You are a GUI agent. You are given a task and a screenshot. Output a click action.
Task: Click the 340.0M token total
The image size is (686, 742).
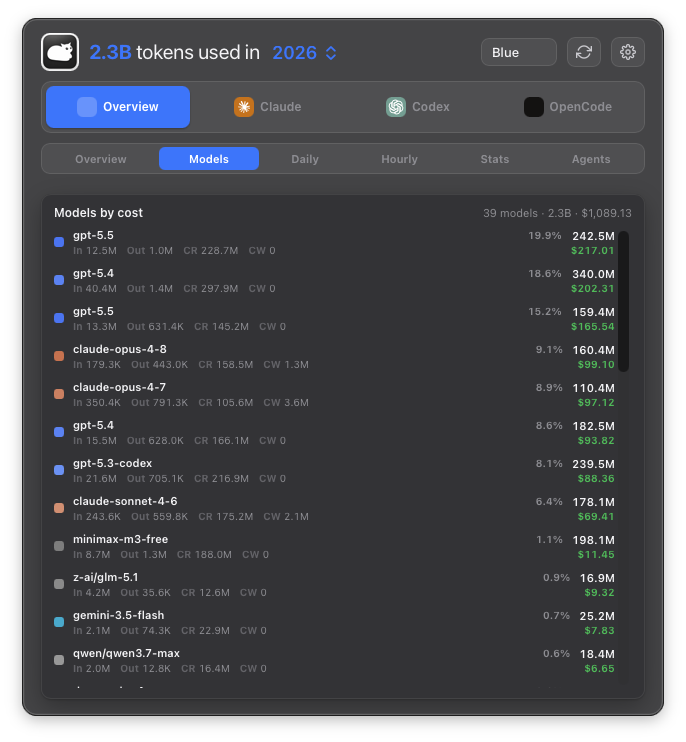(x=593, y=274)
